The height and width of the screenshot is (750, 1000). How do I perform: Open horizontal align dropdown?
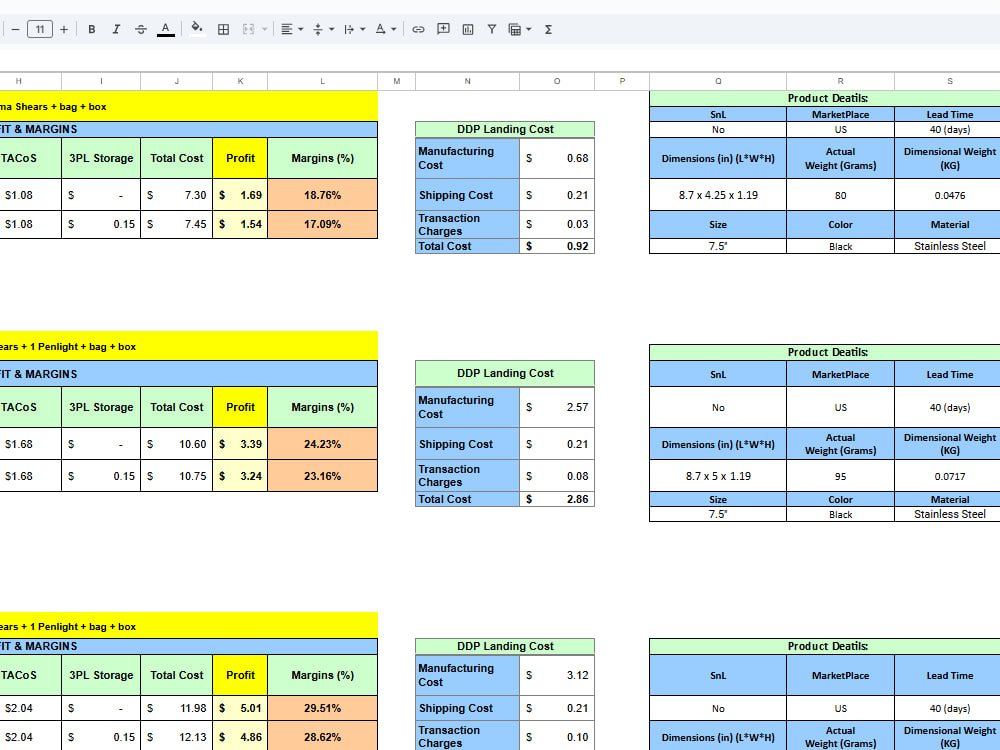click(x=292, y=29)
